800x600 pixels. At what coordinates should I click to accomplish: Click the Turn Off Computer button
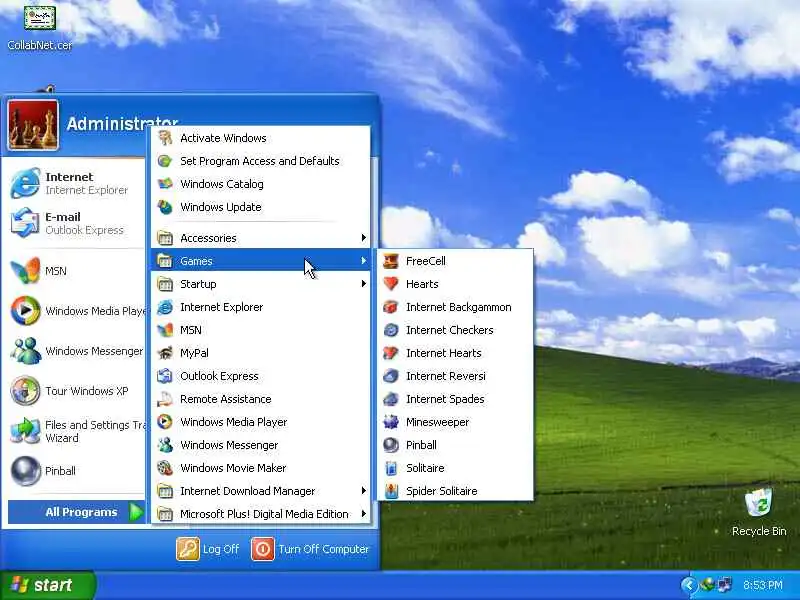coord(310,549)
